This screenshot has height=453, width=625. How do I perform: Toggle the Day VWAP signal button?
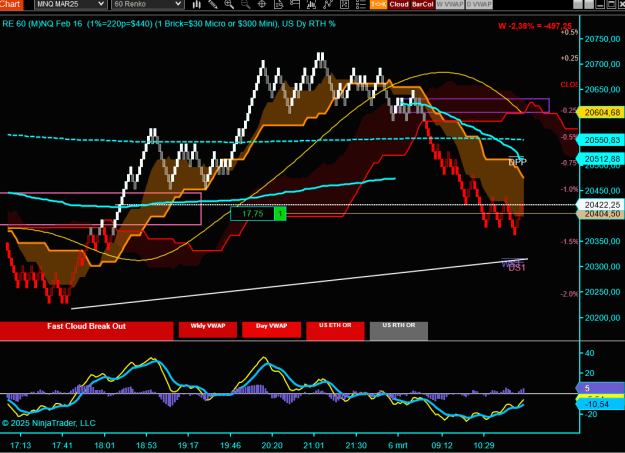[271, 330]
